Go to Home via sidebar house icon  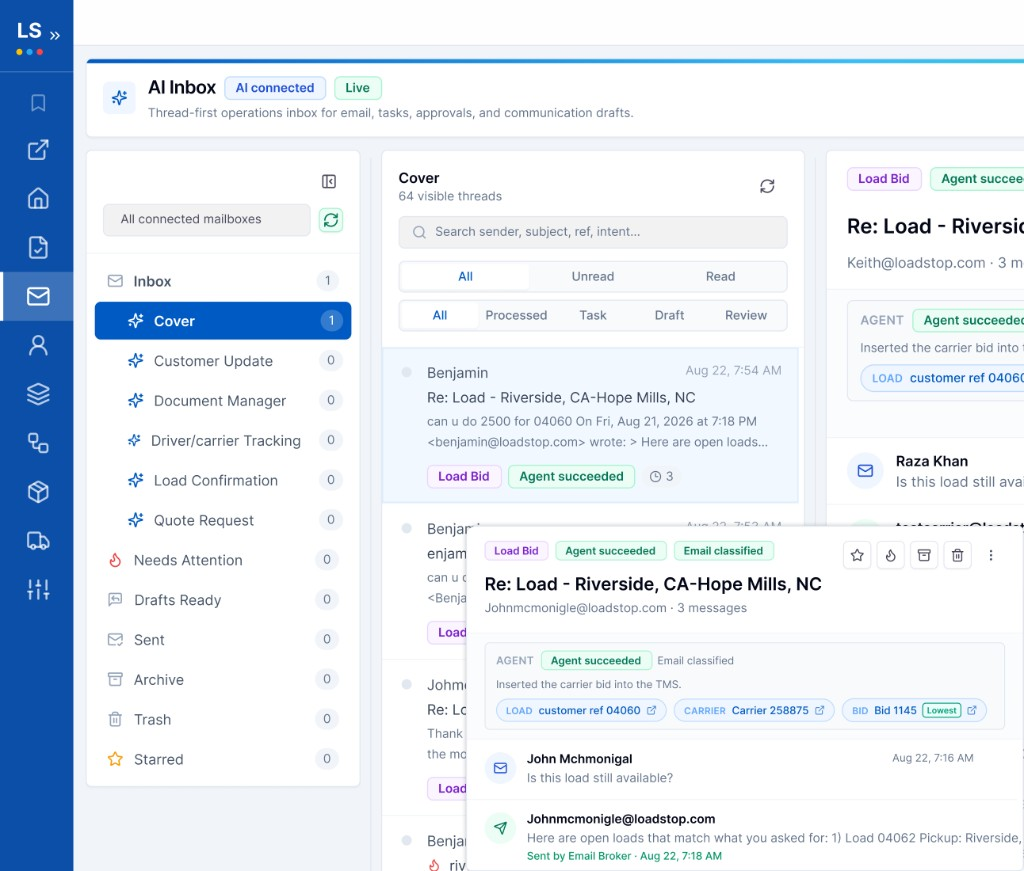pos(38,198)
